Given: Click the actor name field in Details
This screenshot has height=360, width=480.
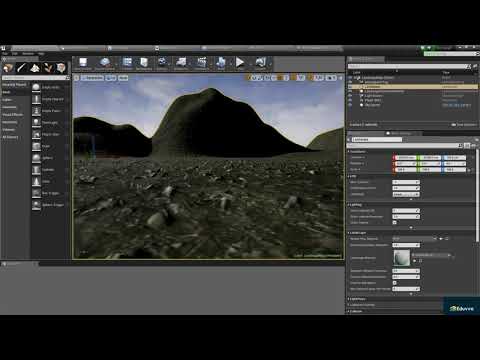Looking at the screenshot, I should click(377, 140).
